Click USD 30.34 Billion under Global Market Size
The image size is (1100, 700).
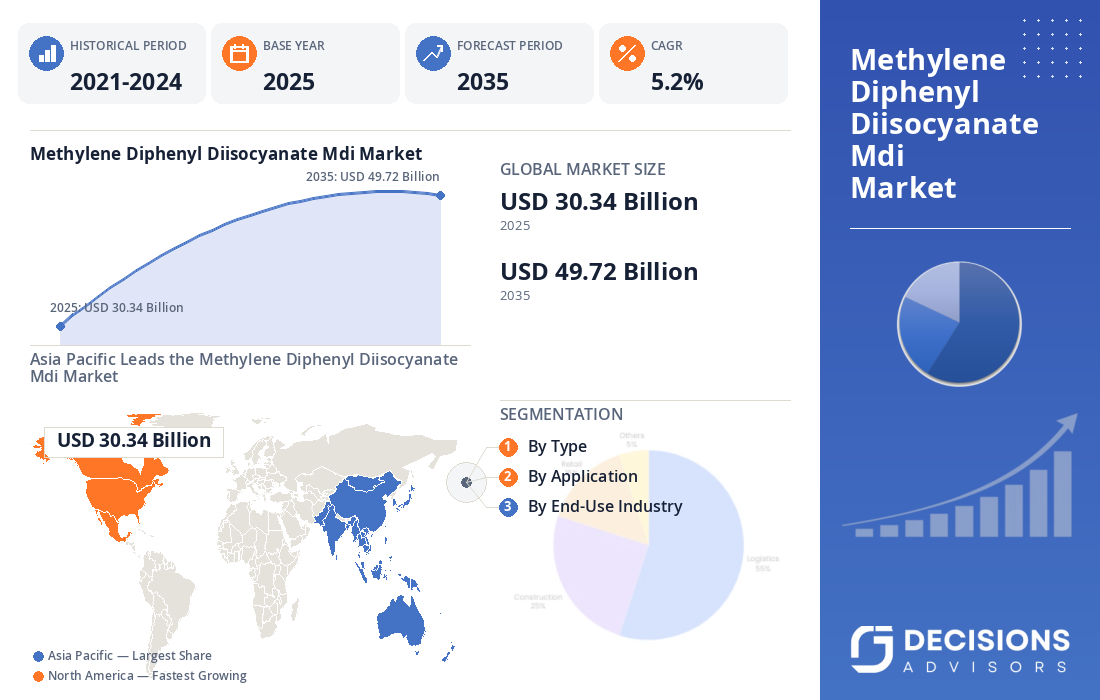[599, 202]
